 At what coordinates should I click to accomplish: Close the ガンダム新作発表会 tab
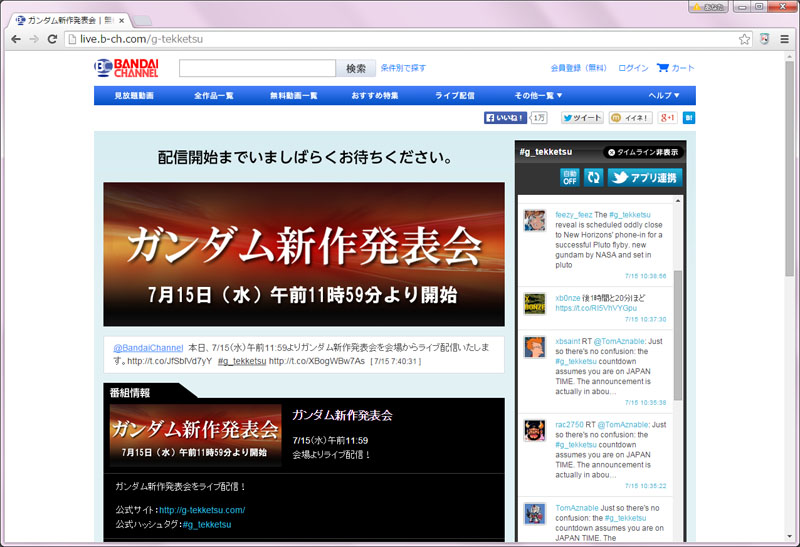click(x=121, y=21)
